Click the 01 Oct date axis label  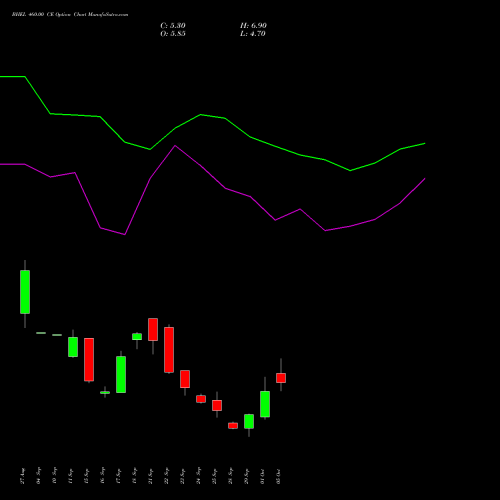(x=263, y=477)
